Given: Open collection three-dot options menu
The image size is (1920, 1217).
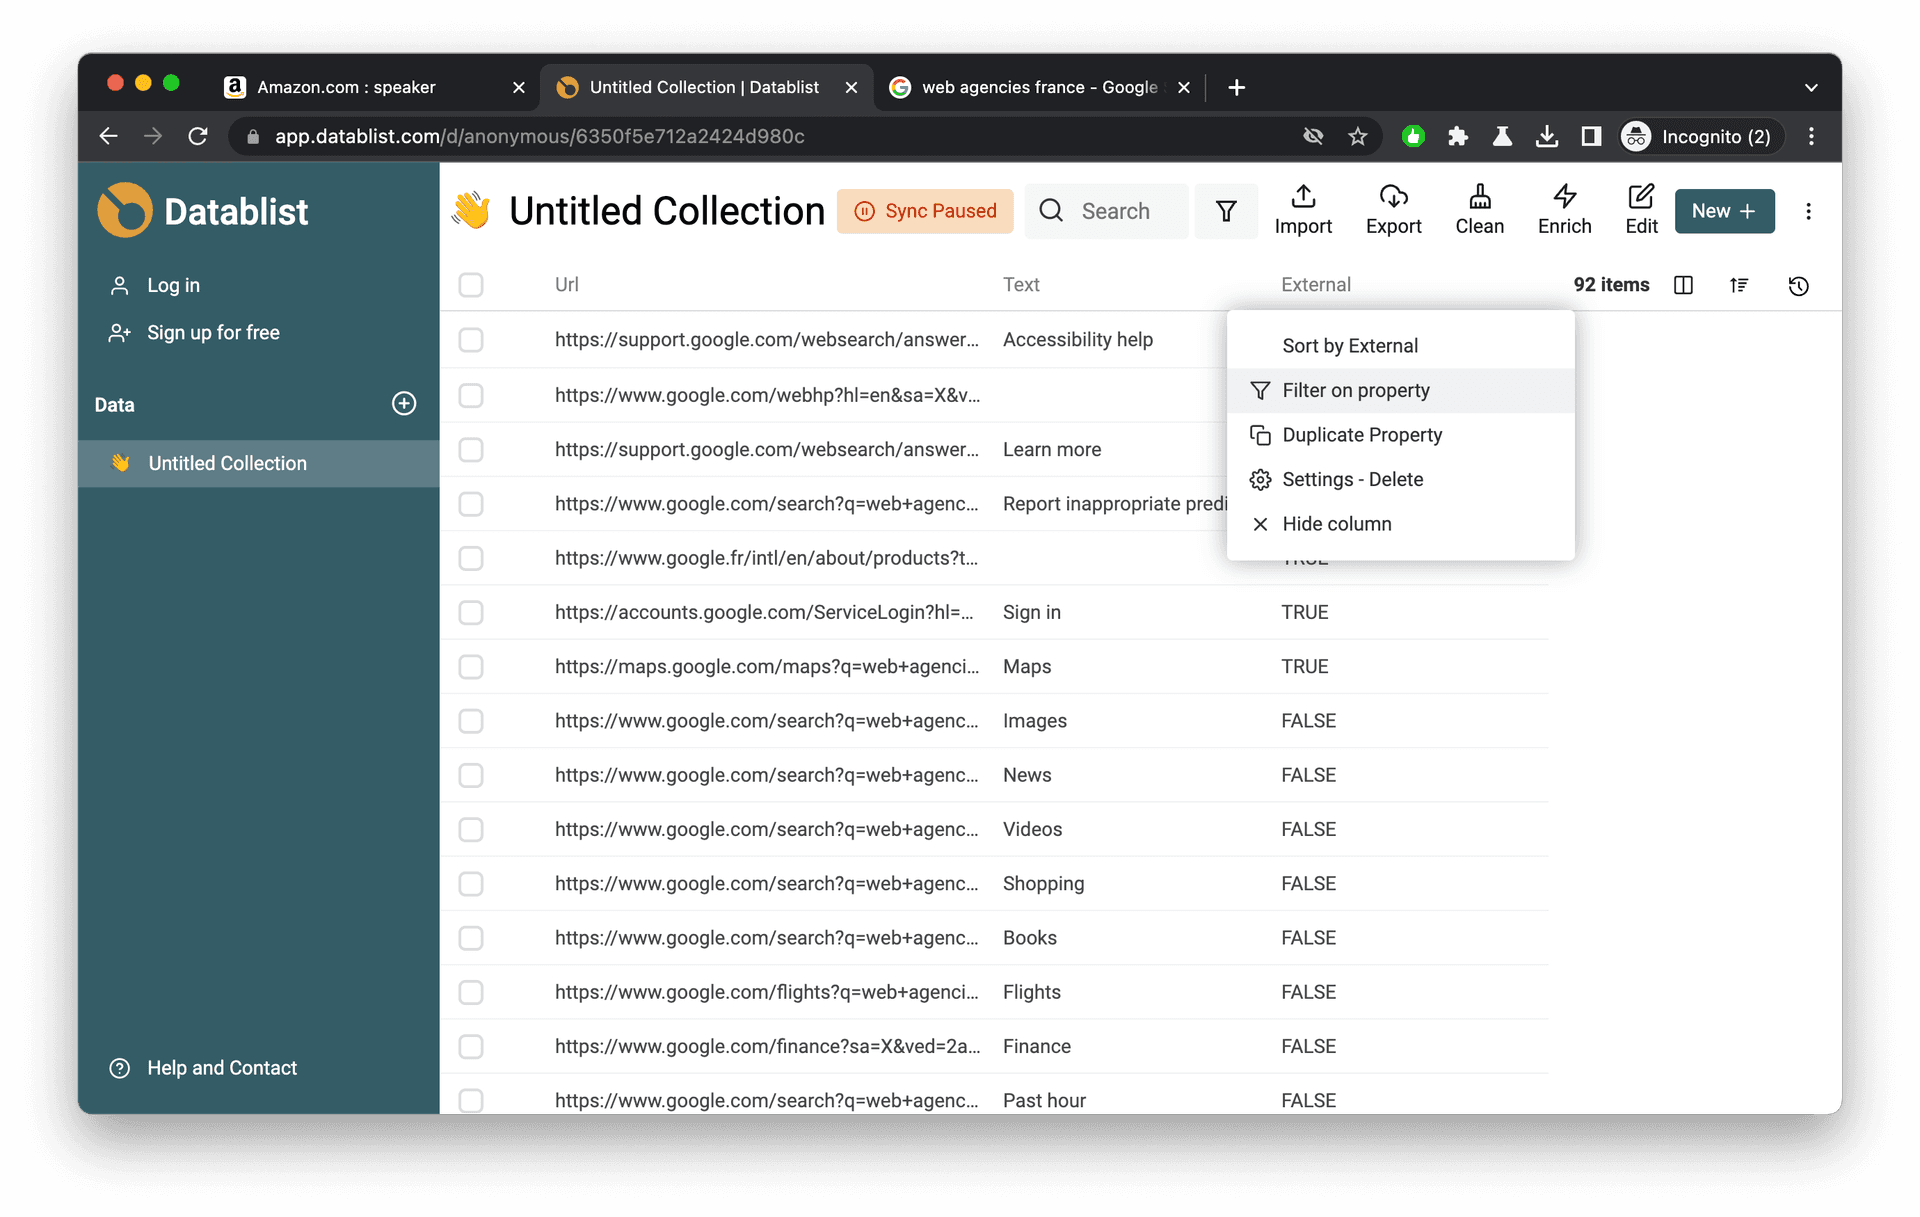Looking at the screenshot, I should (x=1808, y=211).
